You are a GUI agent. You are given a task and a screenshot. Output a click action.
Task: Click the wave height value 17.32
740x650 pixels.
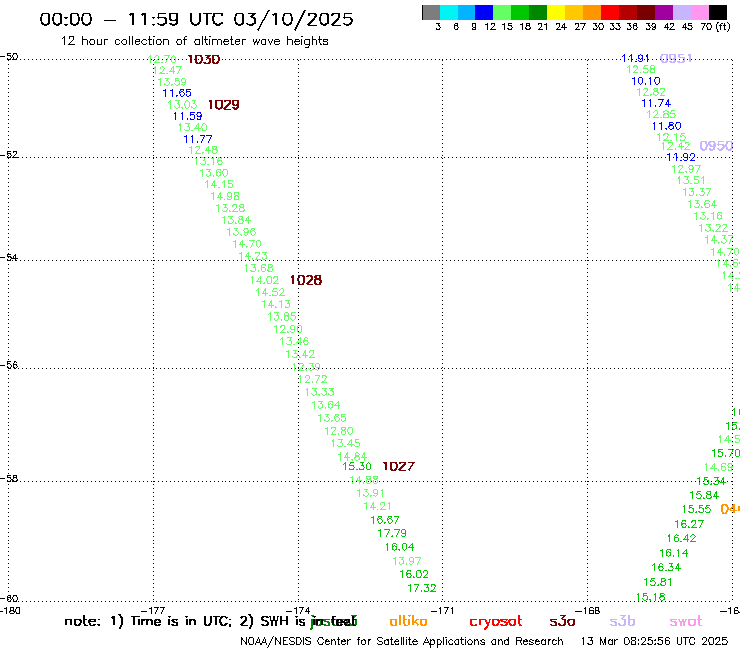[422, 588]
